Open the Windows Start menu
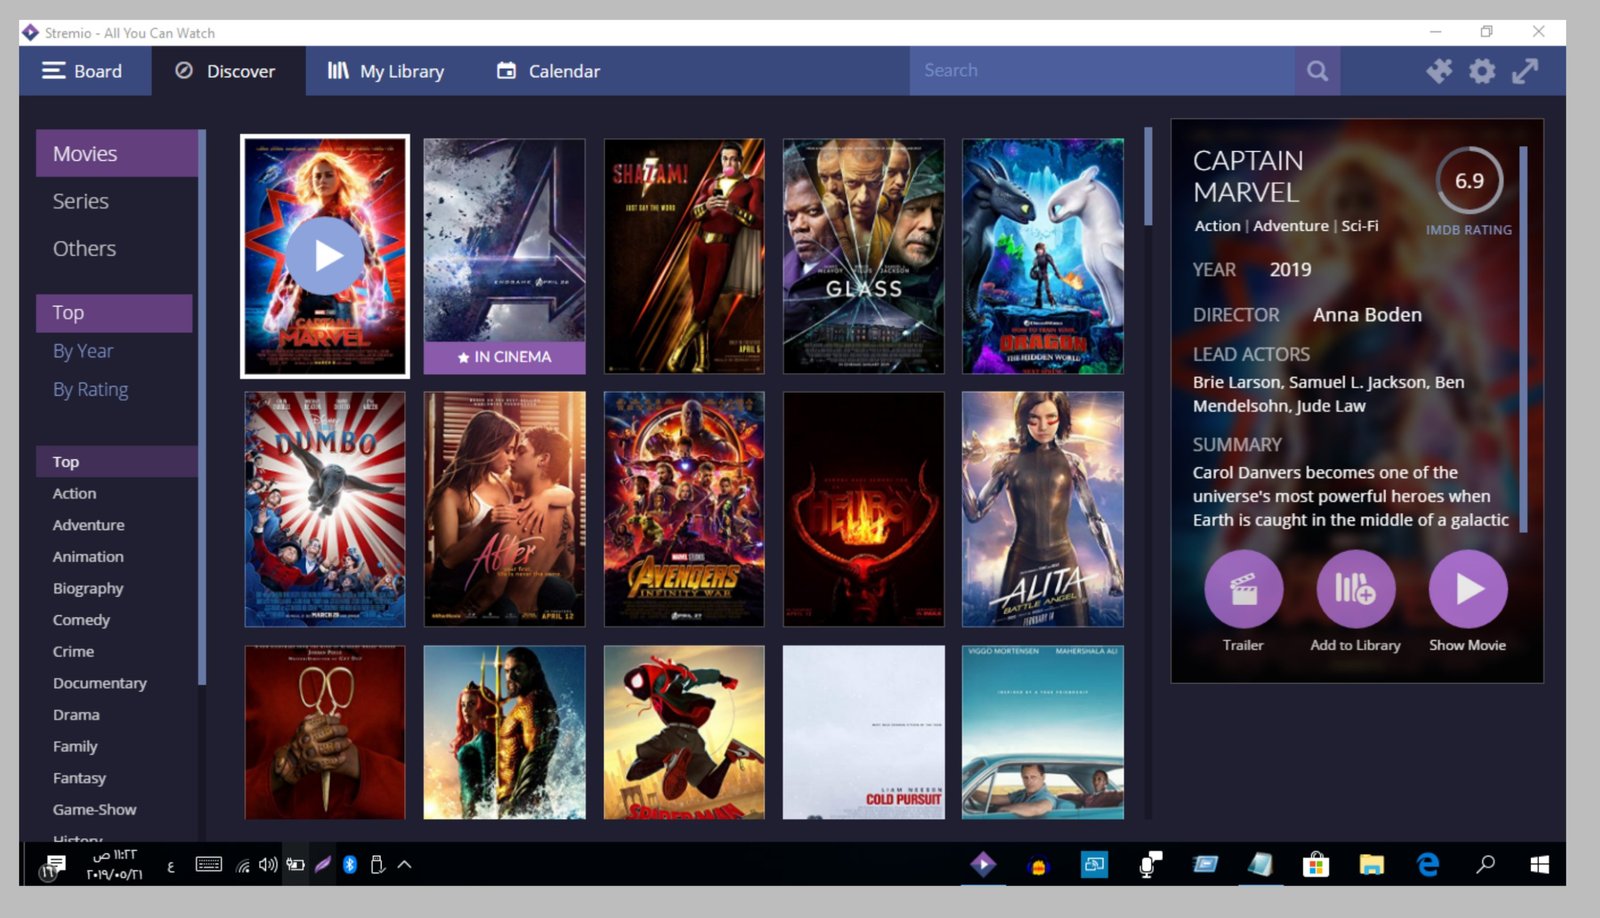 1540,865
